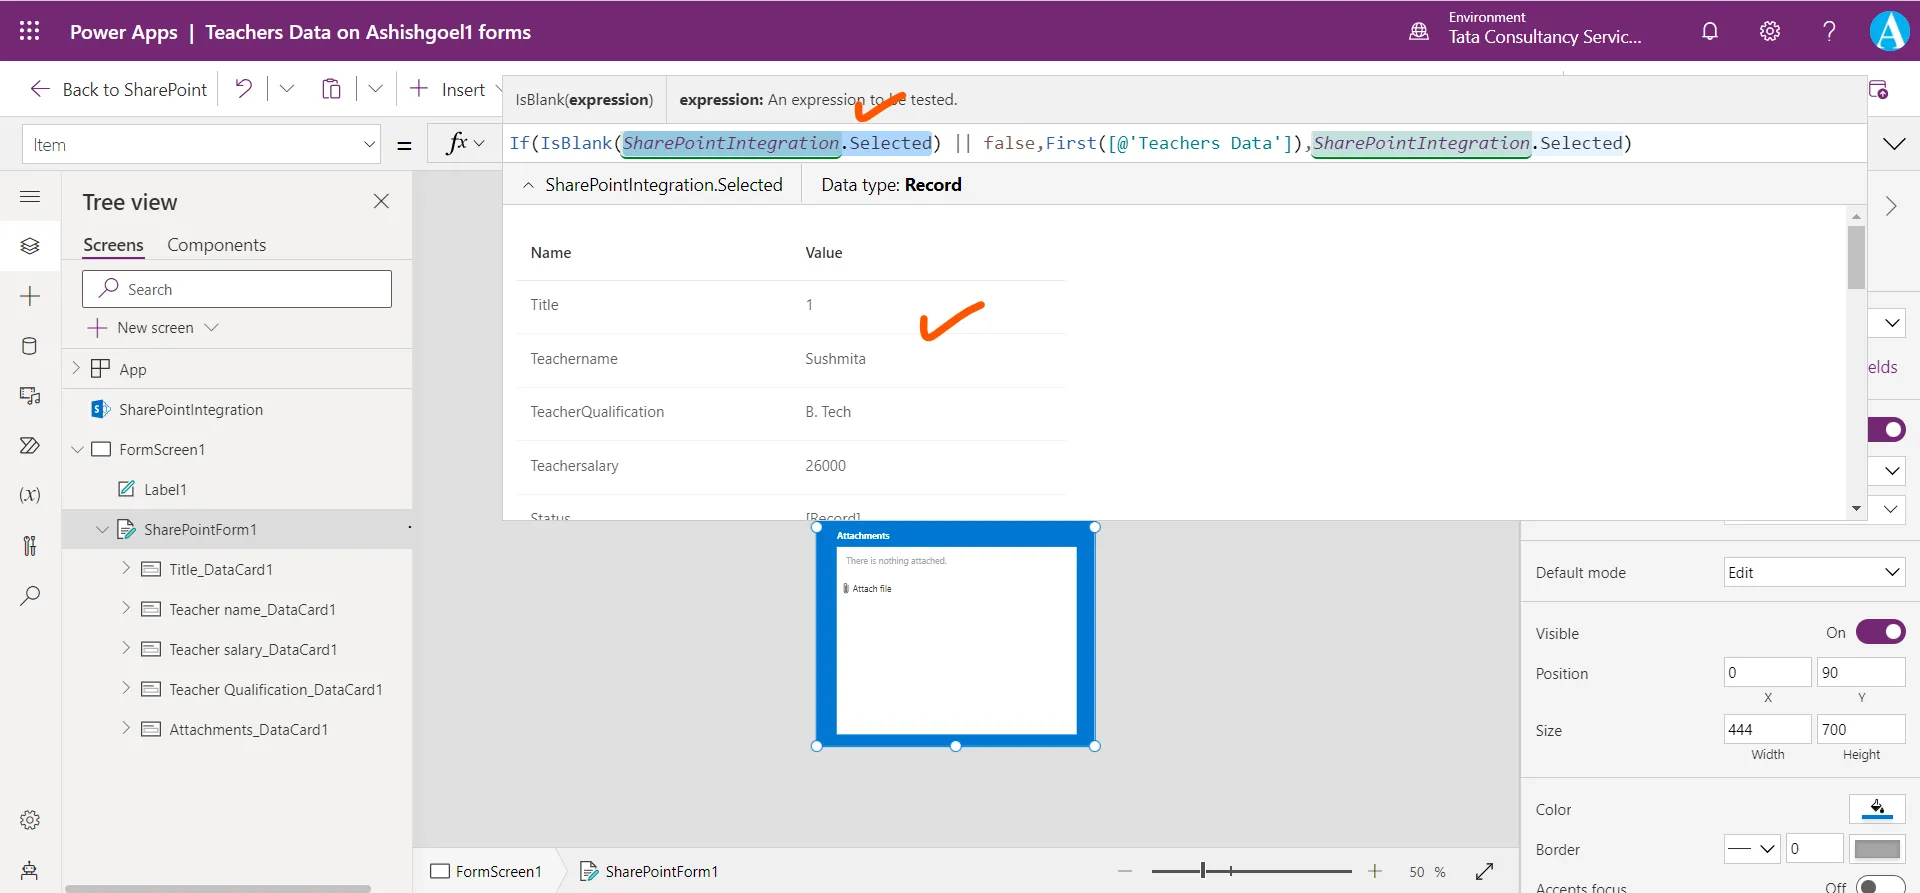Open the App checker icon
Image resolution: width=1920 pixels, height=893 pixels.
1879,90
